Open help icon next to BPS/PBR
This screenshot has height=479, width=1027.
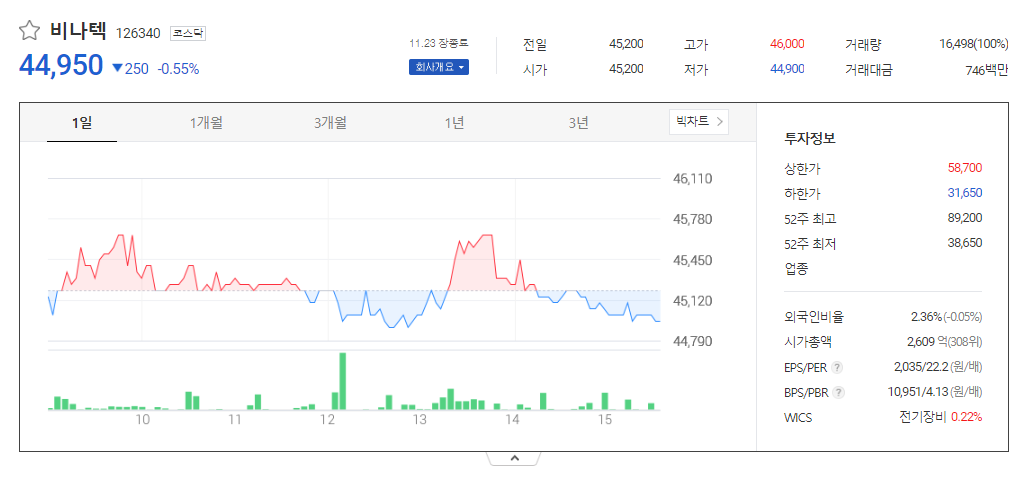click(x=838, y=393)
